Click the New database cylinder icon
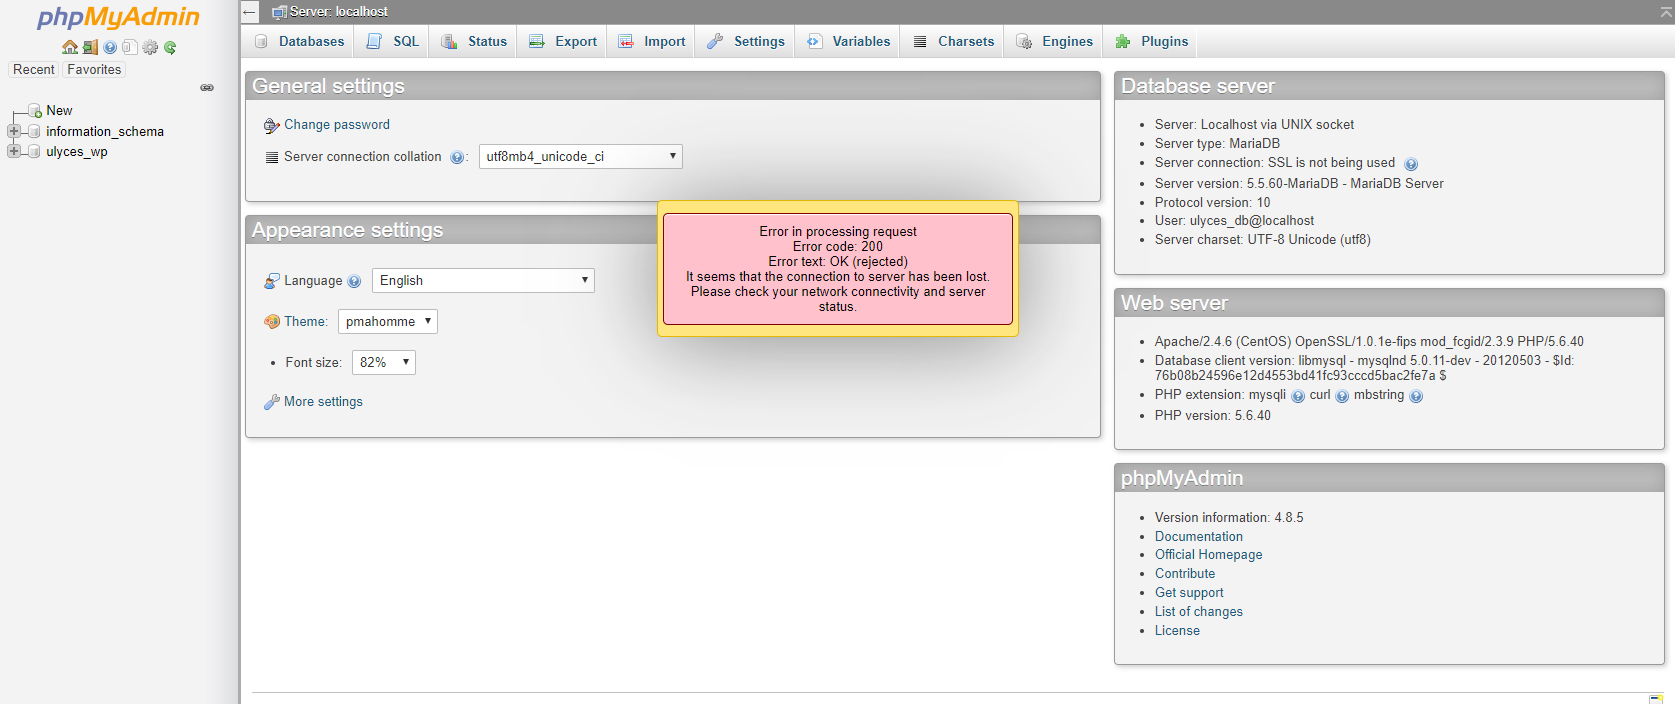1675x704 pixels. (35, 111)
